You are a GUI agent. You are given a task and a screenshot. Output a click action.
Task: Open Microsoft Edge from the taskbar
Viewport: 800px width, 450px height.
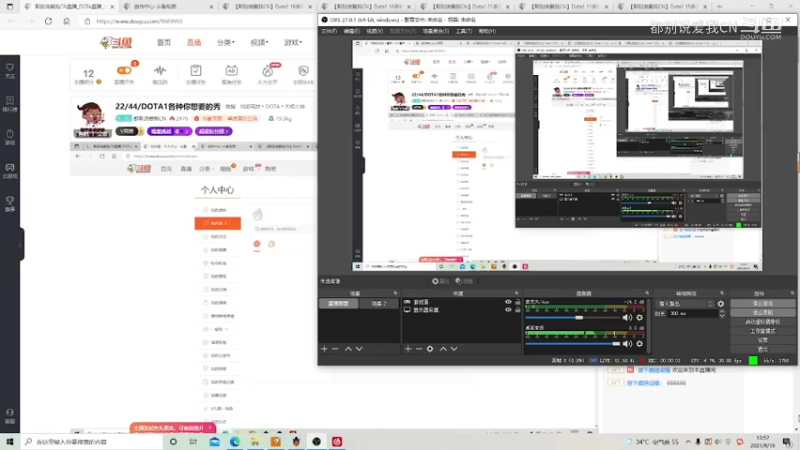point(235,442)
